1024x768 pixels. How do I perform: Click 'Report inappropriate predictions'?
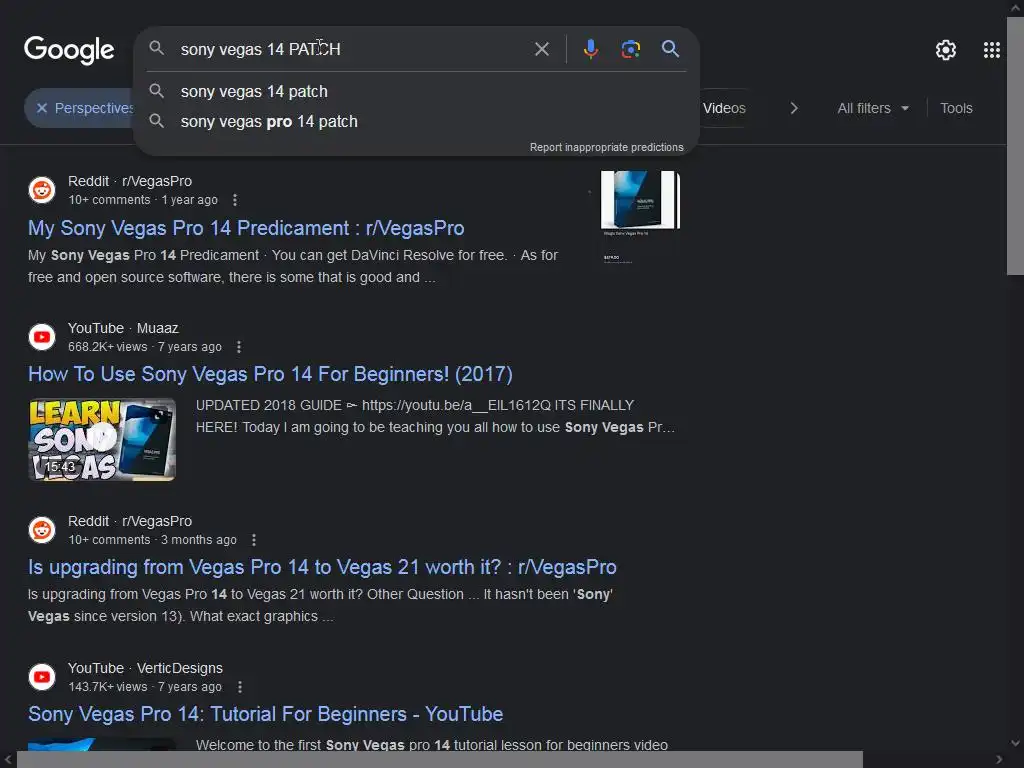click(x=606, y=147)
